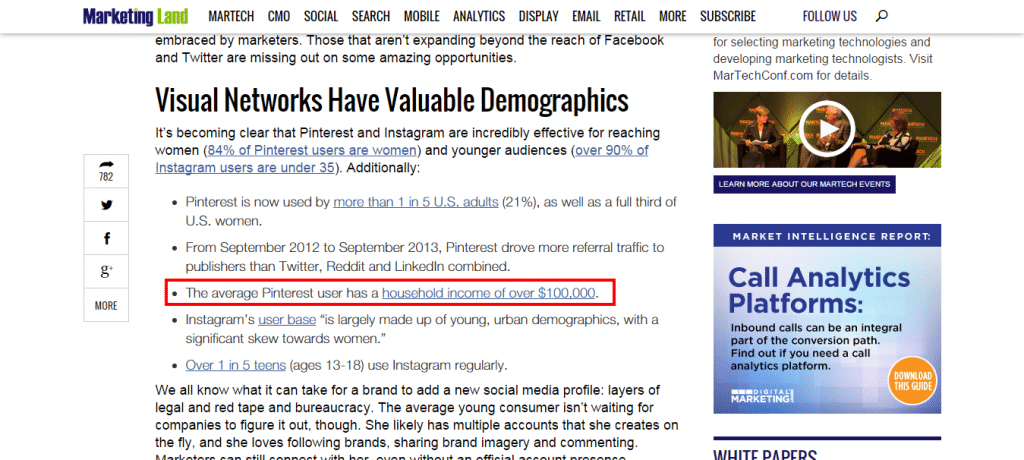Click the share arrow icon showing 782
The image size is (1024, 460).
coord(106,171)
